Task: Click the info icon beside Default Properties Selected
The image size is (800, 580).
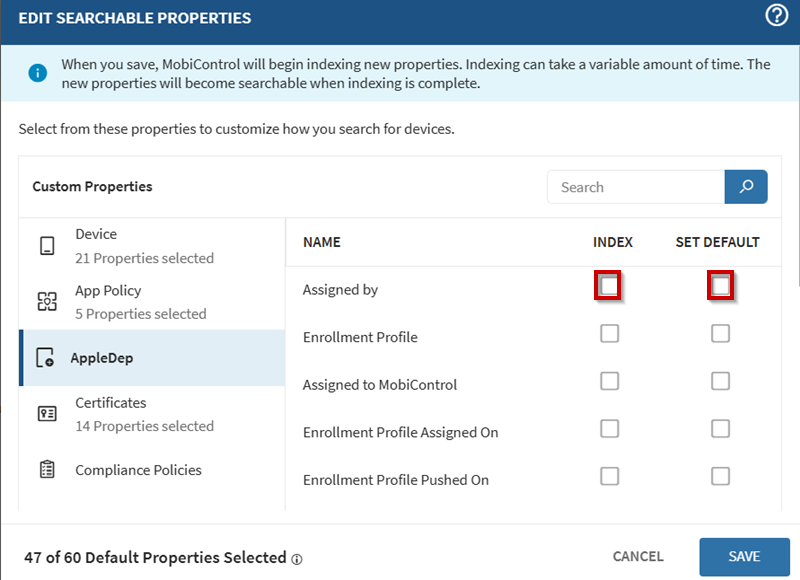Action: (297, 559)
